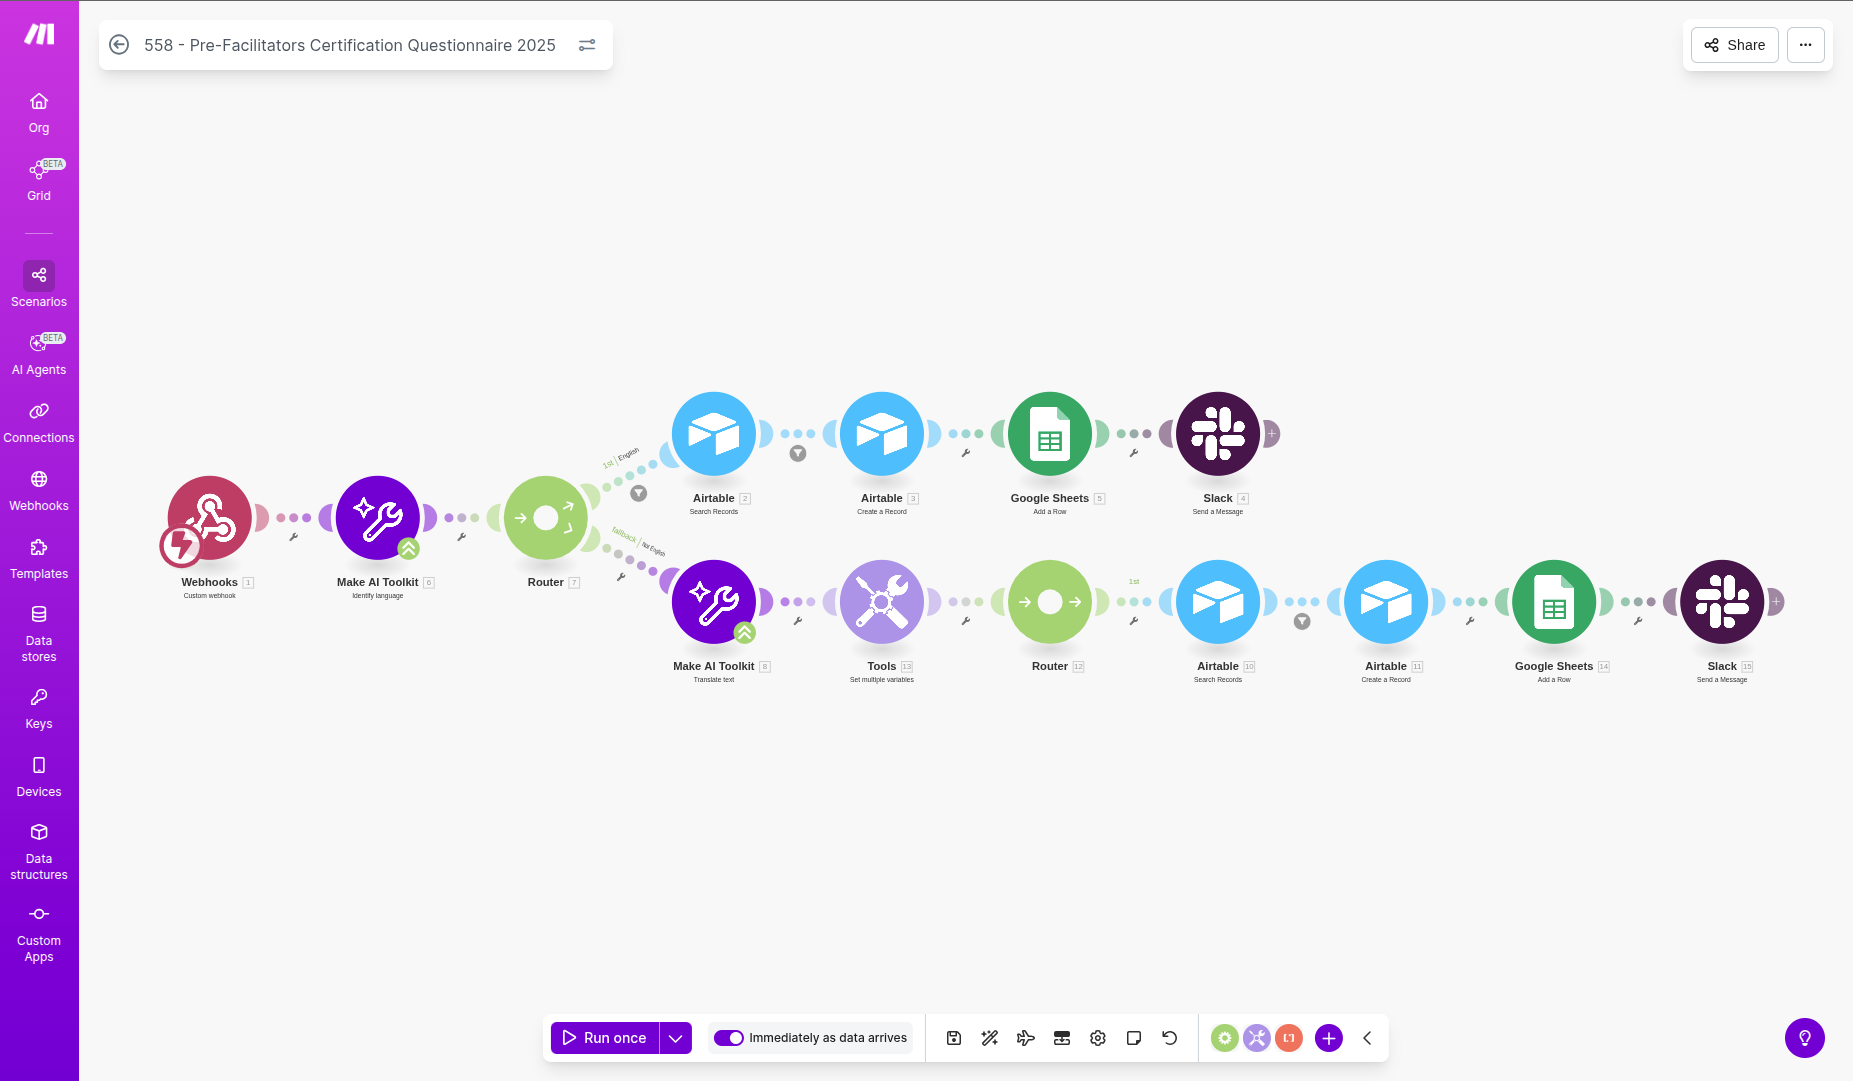The width and height of the screenshot is (1853, 1081).
Task: Go back using the arrow beside scenario title
Action: tap(119, 45)
